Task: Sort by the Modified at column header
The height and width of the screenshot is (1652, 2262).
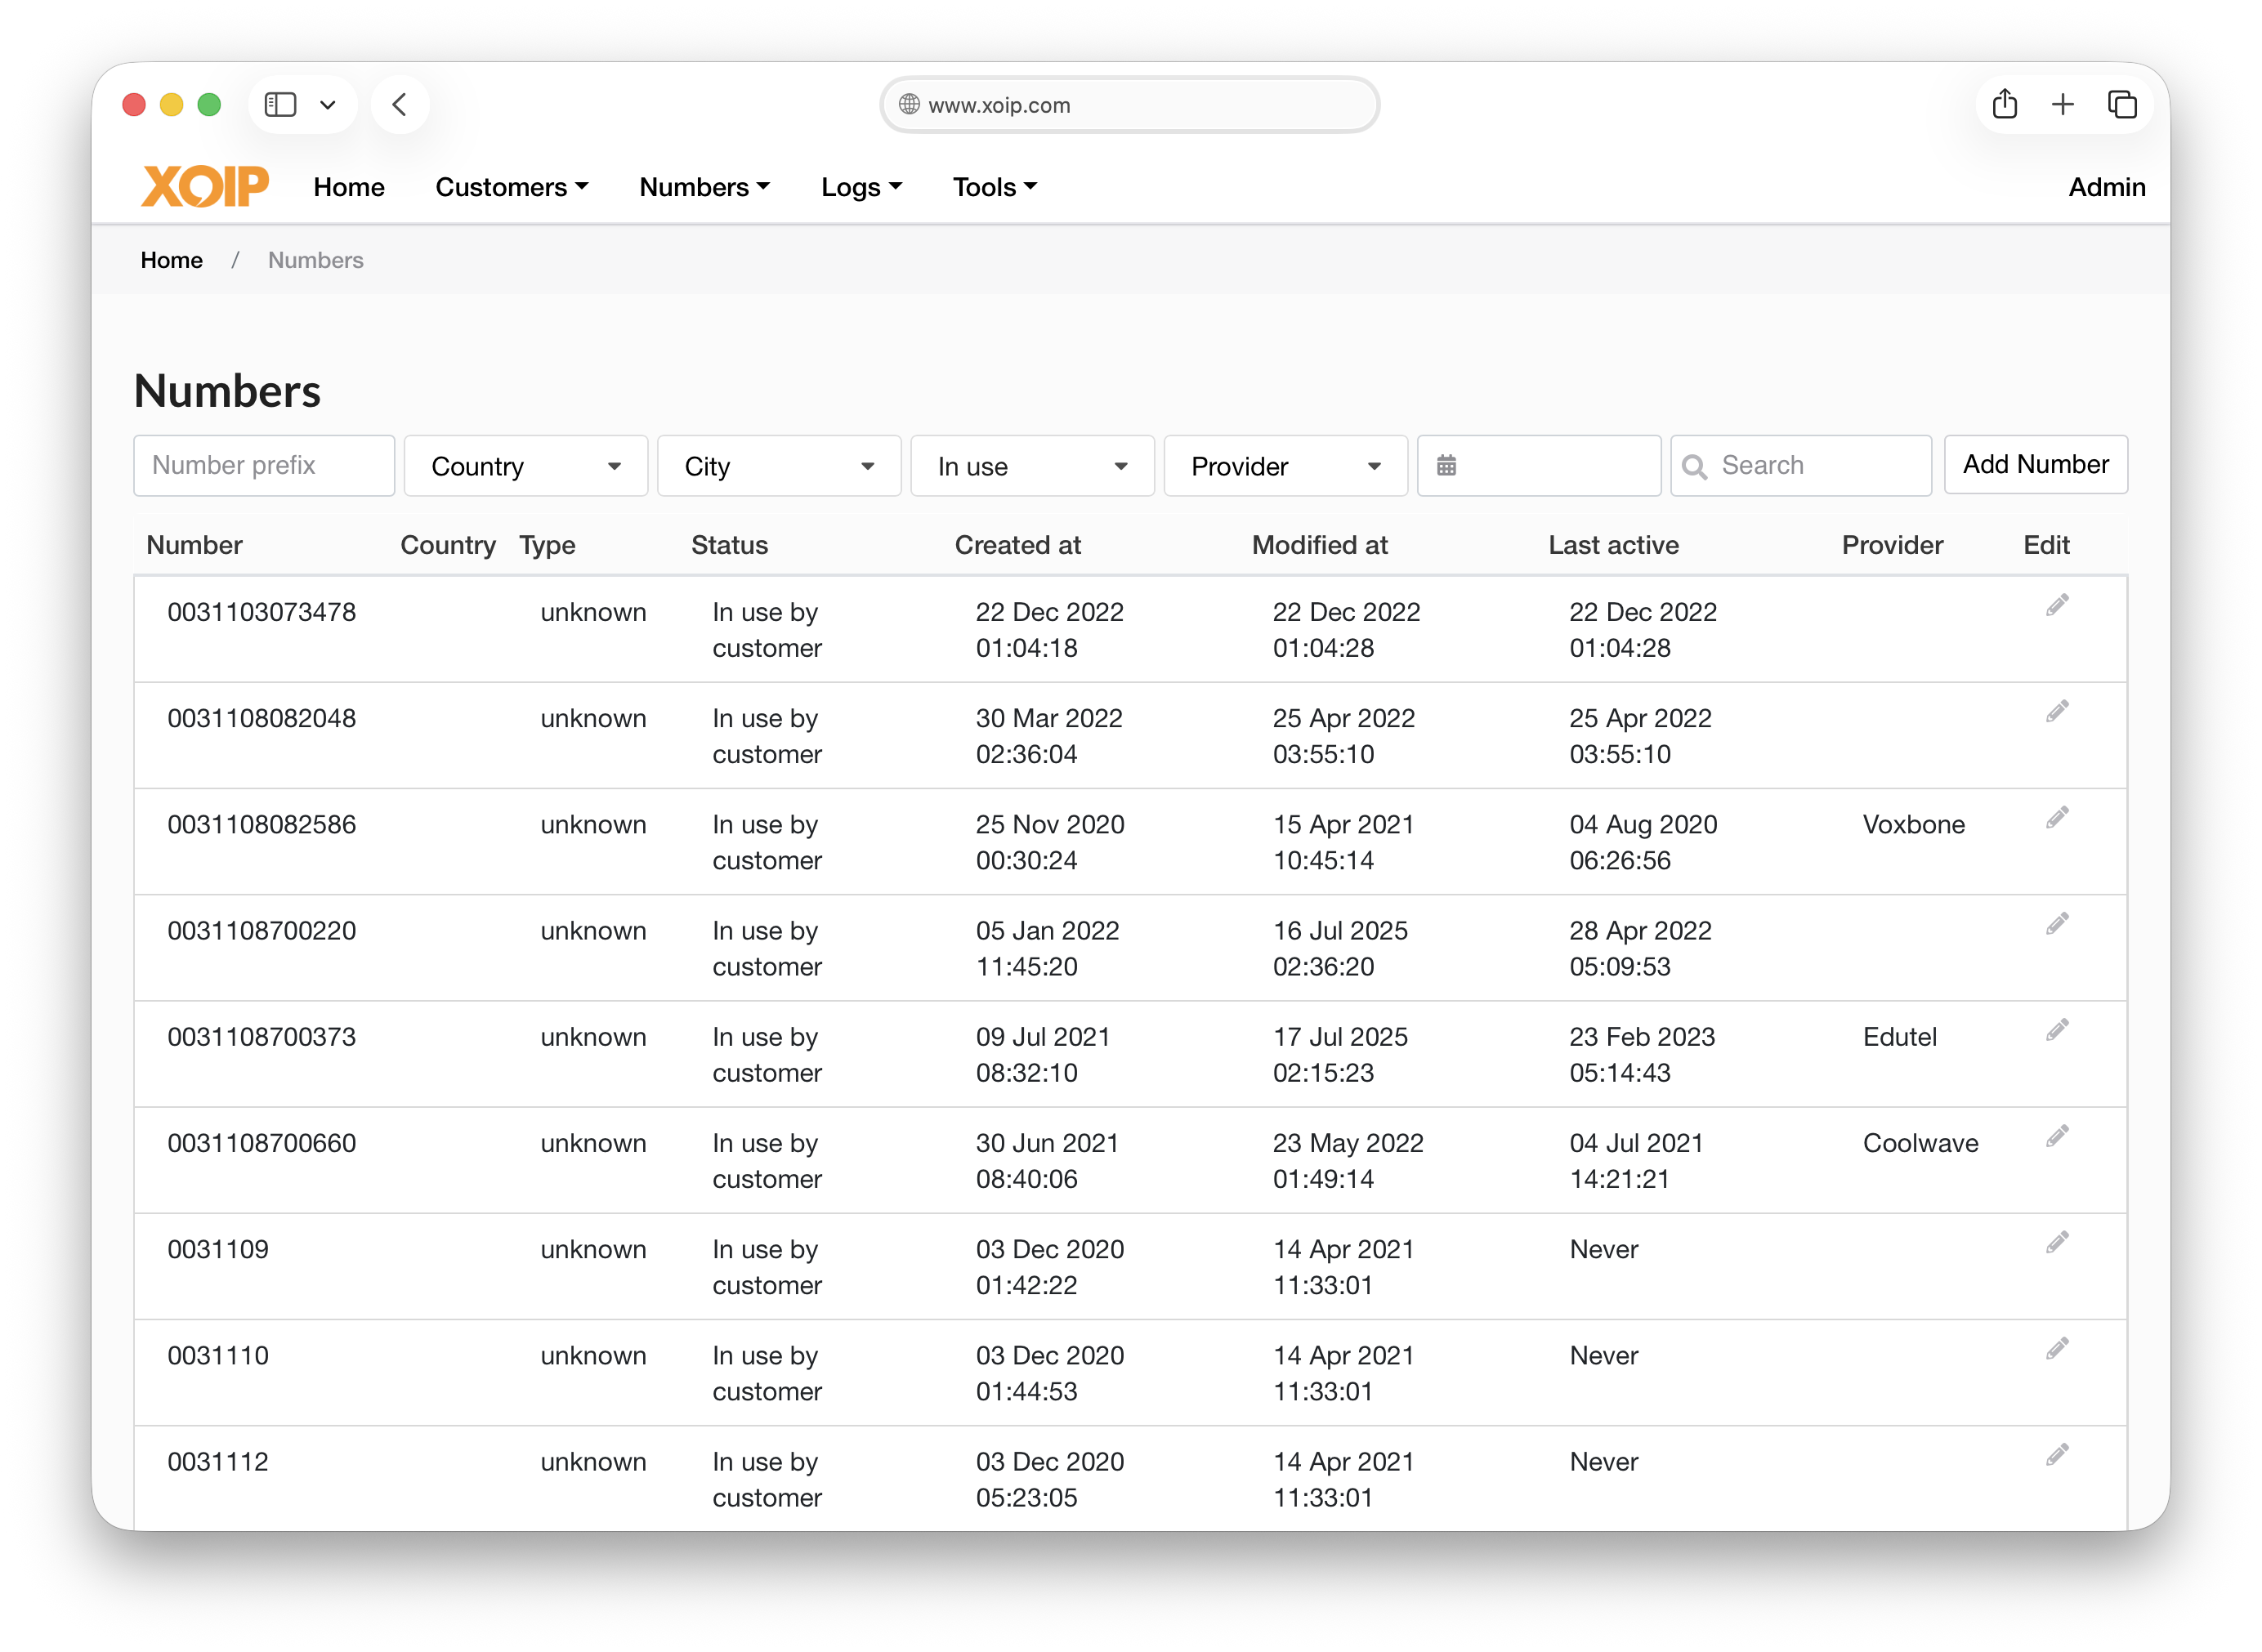Action: pyautogui.click(x=1319, y=545)
